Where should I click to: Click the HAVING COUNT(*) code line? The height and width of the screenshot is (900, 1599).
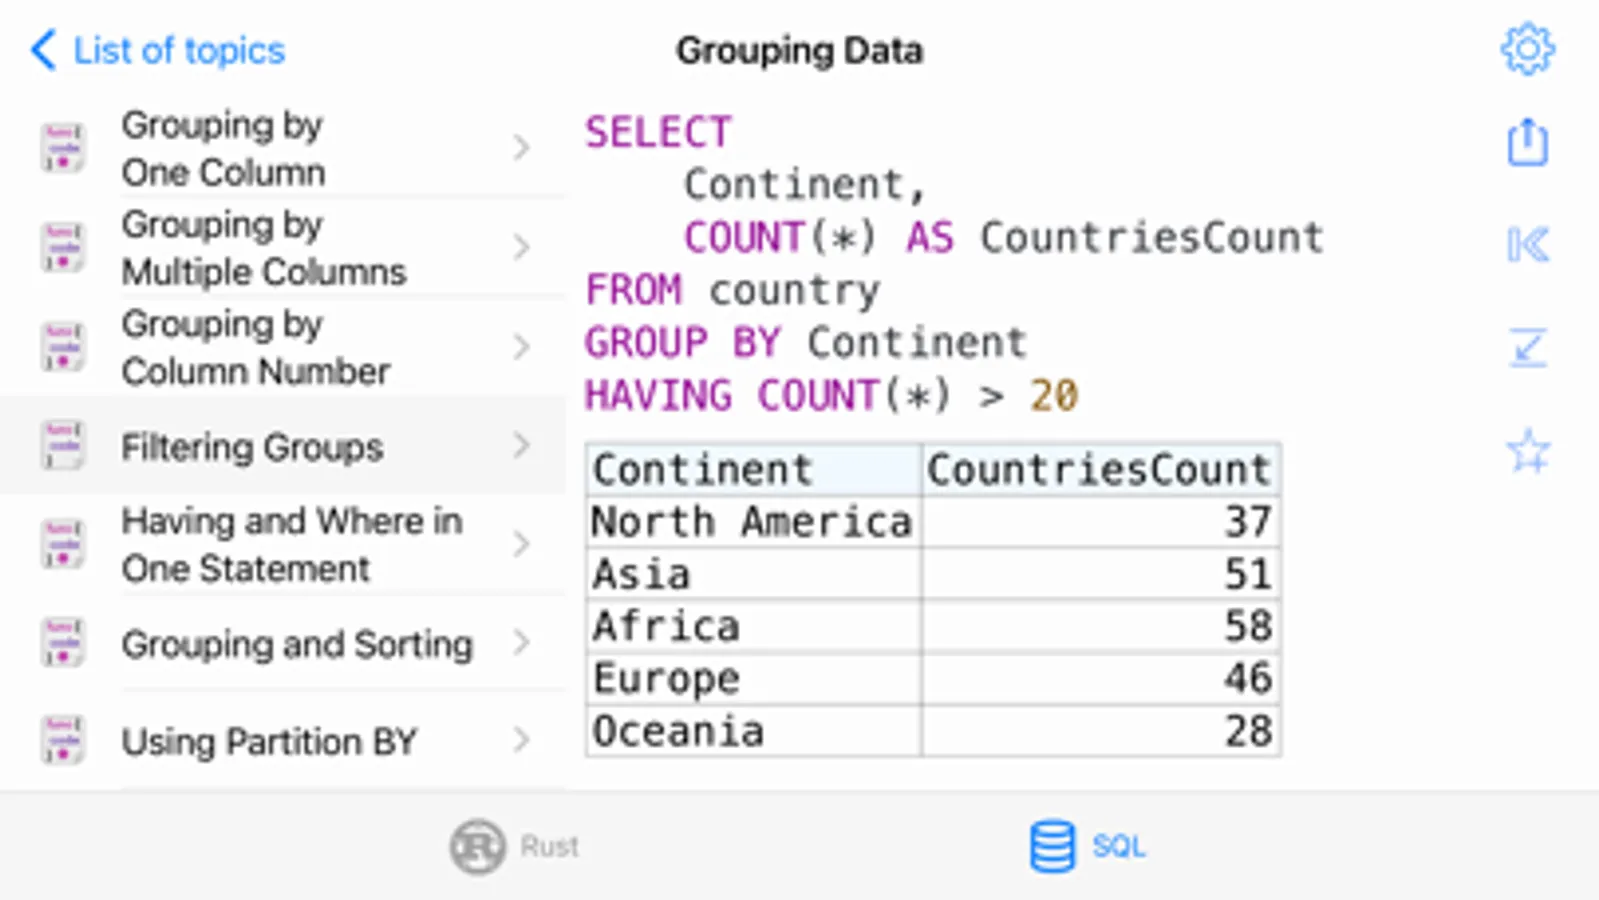click(830, 396)
